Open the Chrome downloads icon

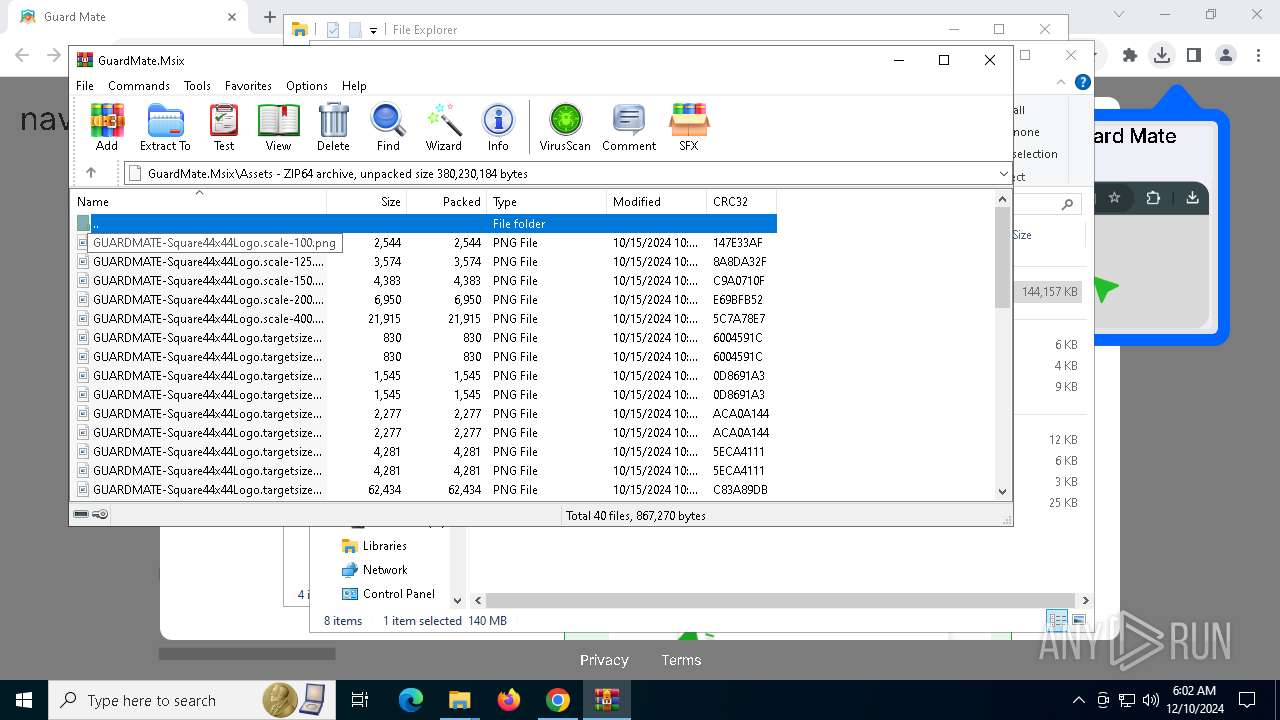1161,56
